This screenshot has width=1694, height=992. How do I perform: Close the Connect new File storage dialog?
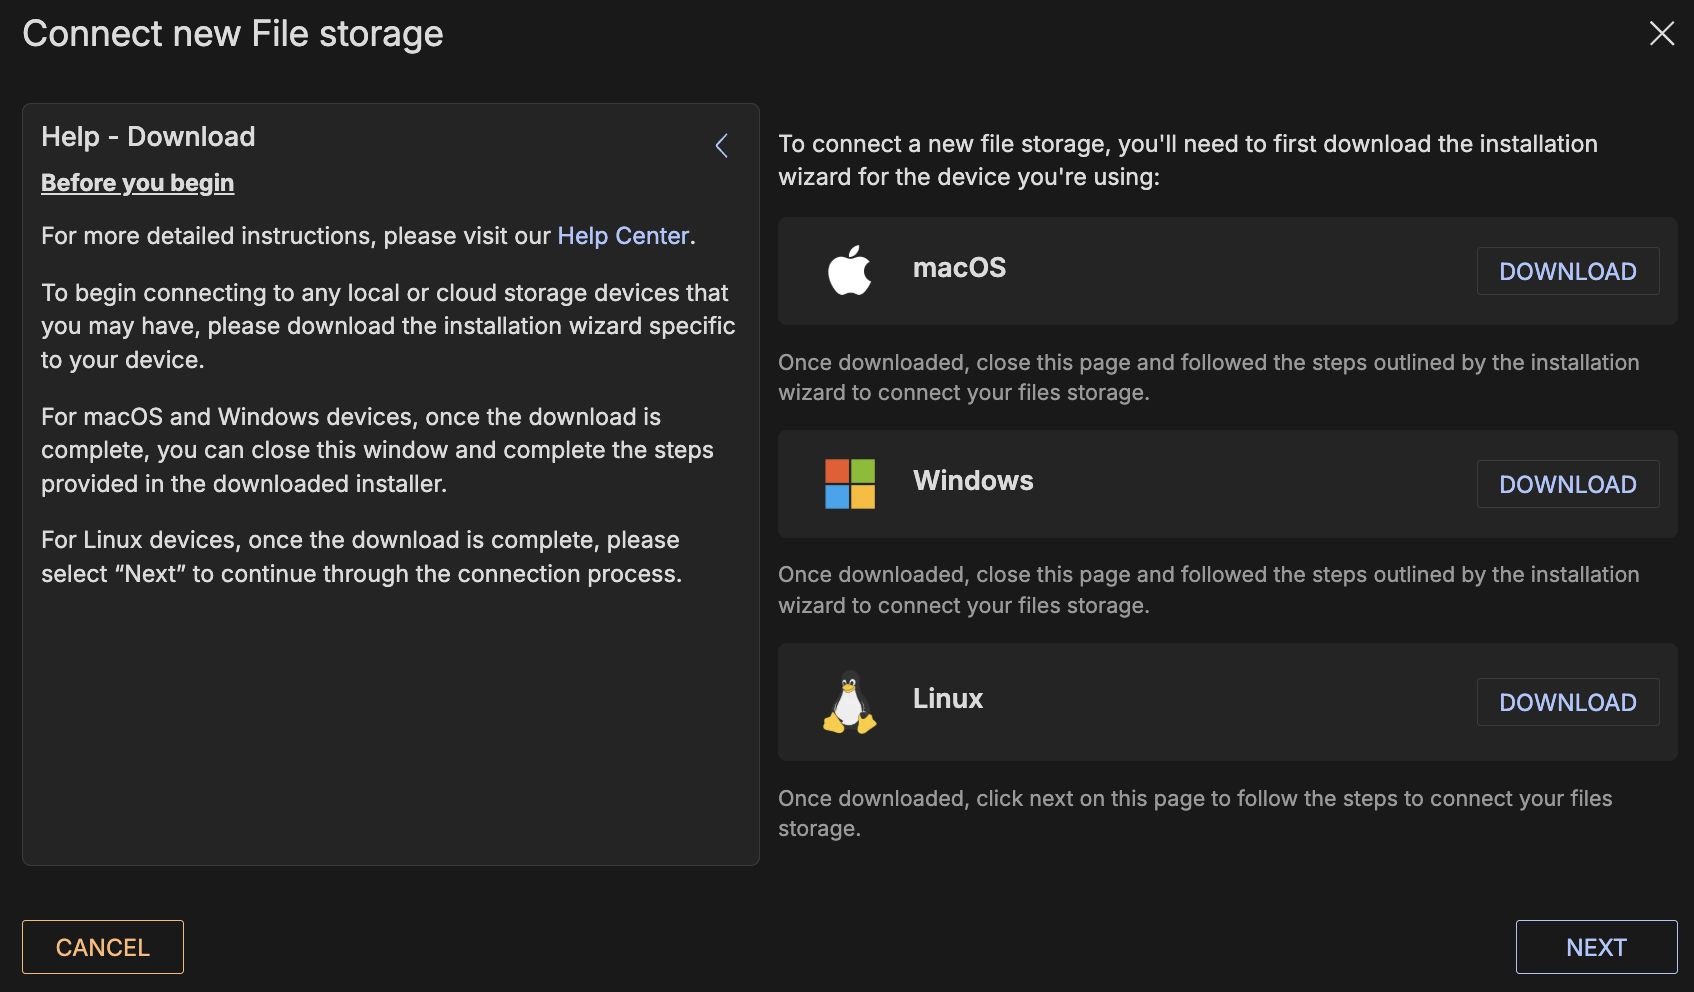1661,34
